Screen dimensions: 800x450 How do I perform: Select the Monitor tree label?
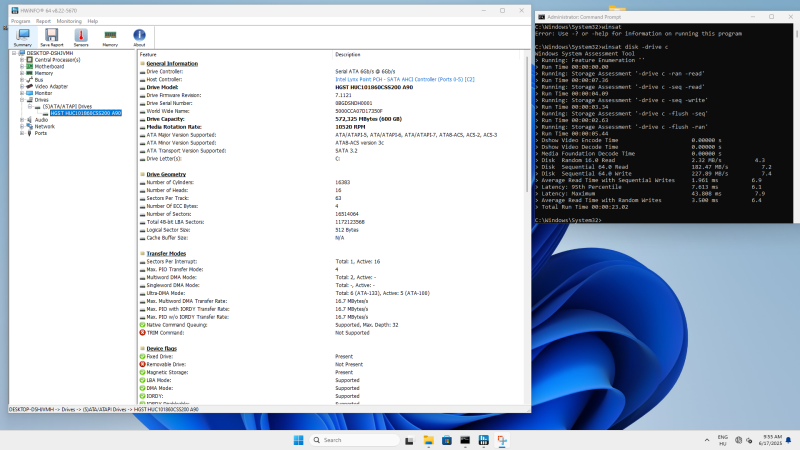pyautogui.click(x=43, y=93)
